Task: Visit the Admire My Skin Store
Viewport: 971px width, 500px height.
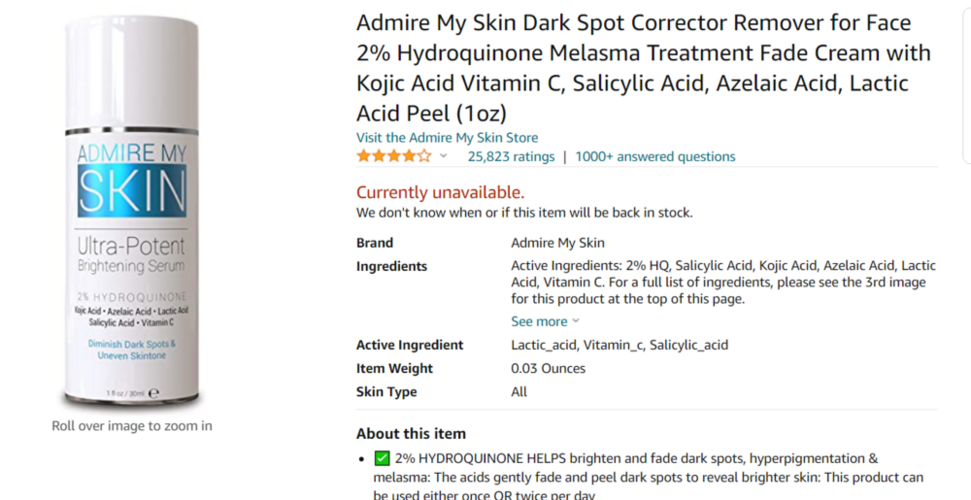Action: (x=447, y=138)
